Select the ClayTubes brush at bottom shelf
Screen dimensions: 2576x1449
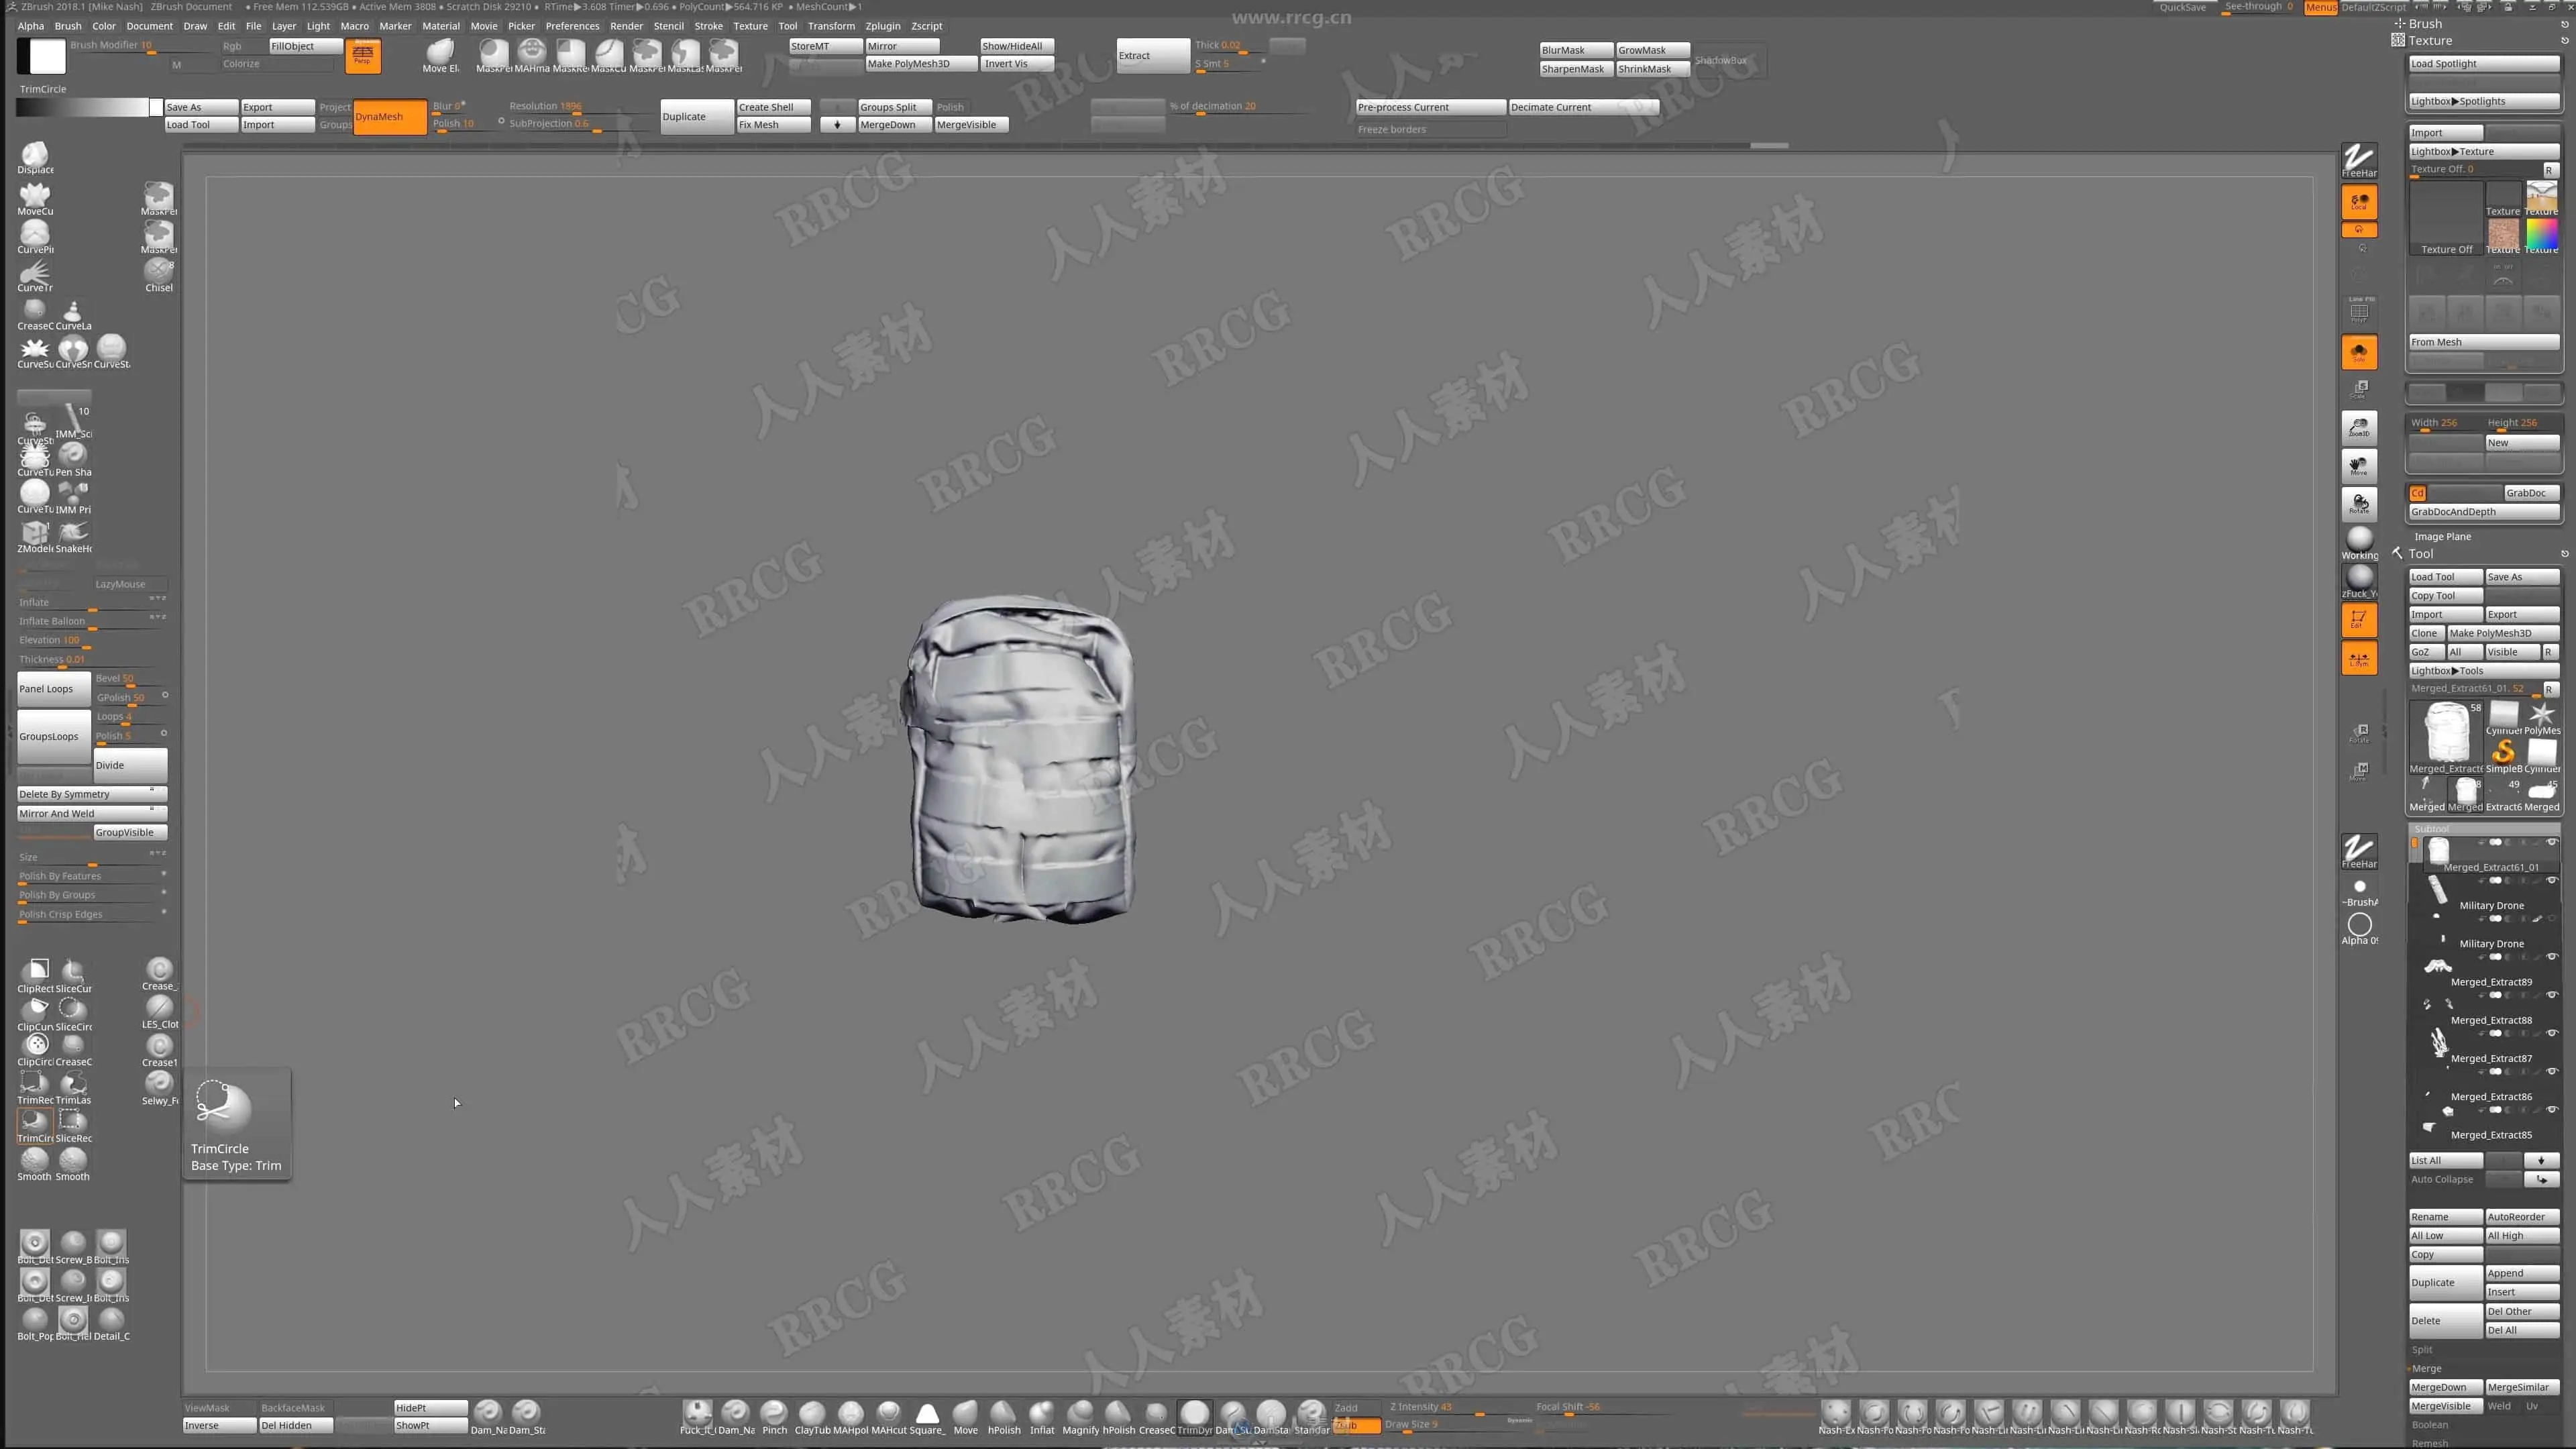coord(812,1412)
